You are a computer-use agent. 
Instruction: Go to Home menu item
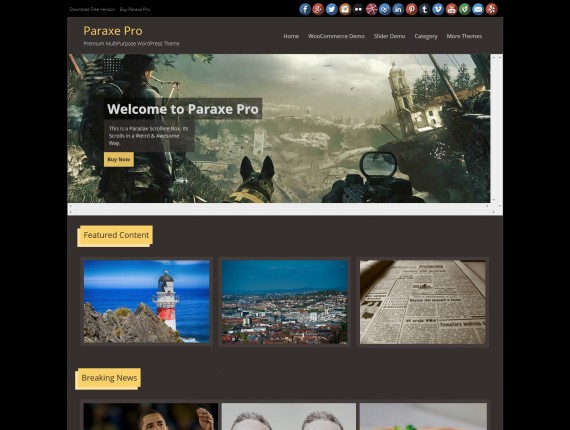(291, 36)
